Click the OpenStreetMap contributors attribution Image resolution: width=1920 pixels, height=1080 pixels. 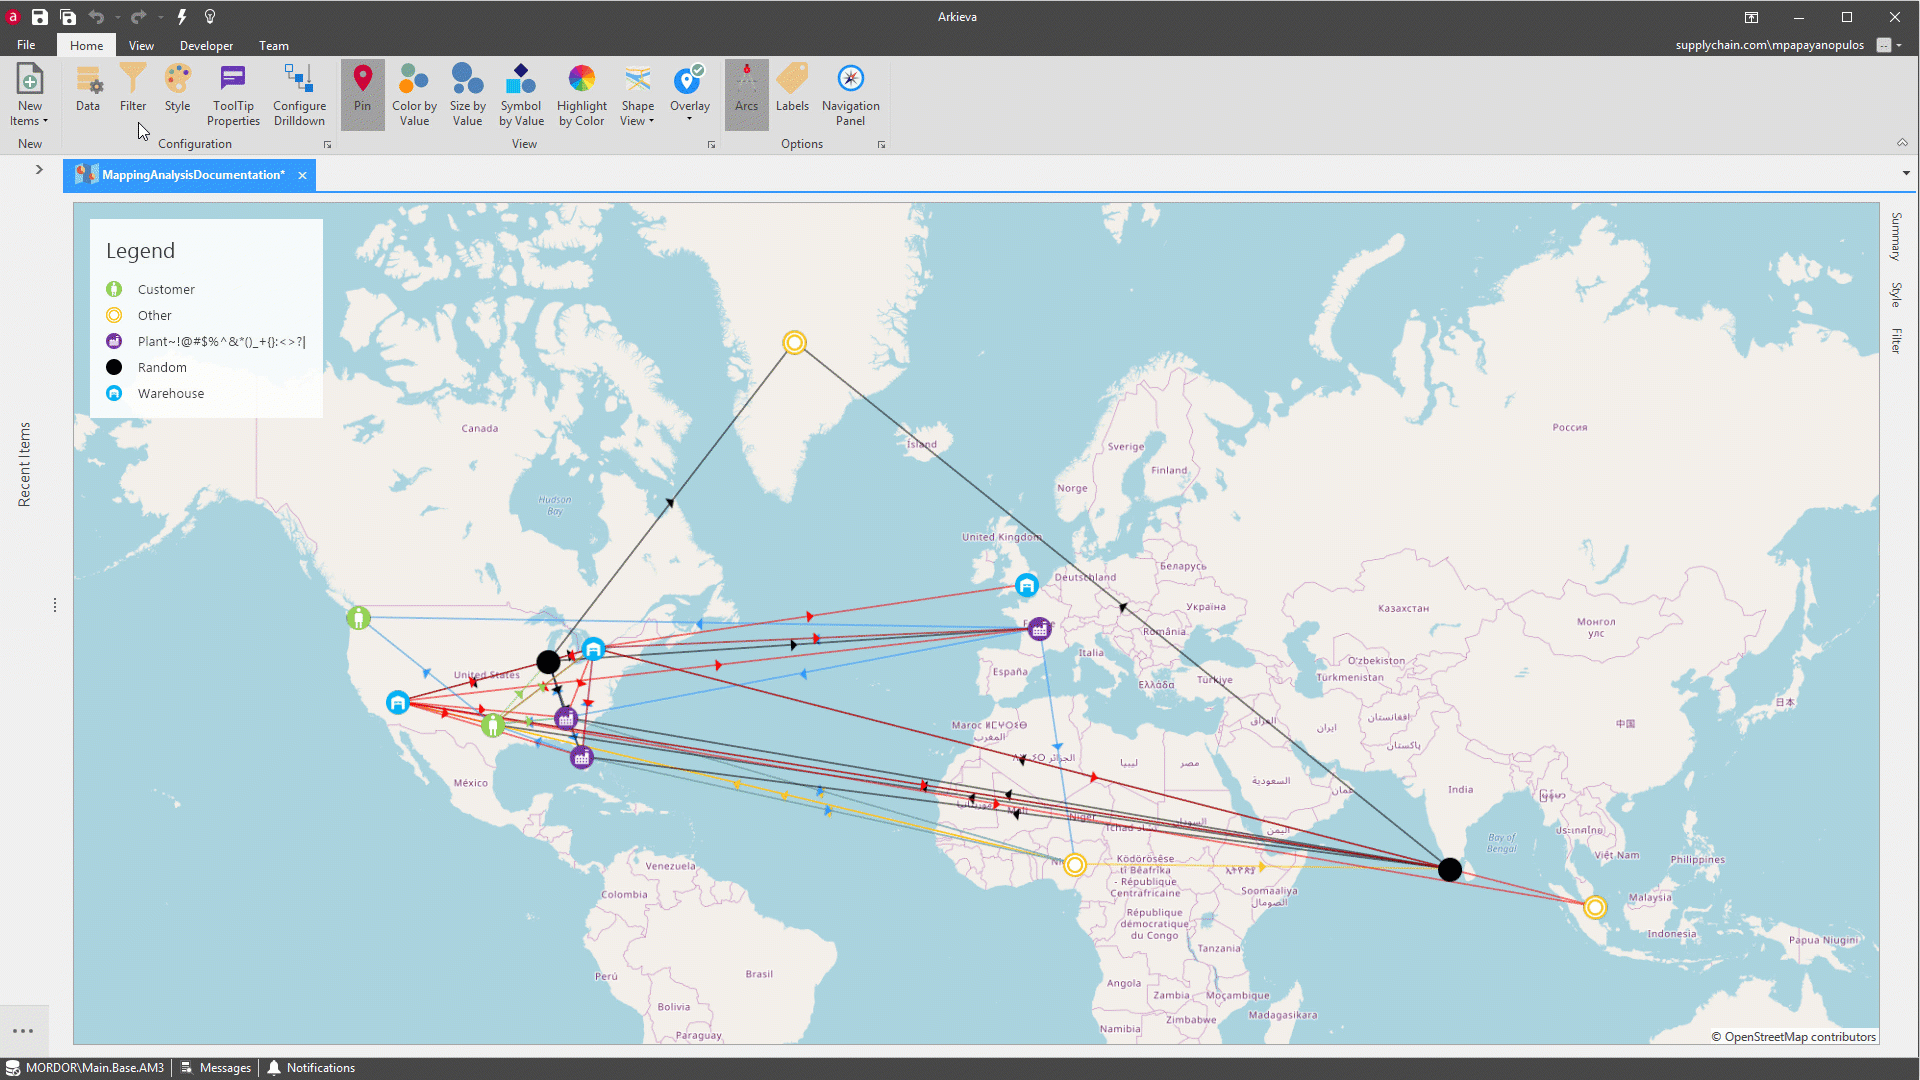coord(1793,1037)
